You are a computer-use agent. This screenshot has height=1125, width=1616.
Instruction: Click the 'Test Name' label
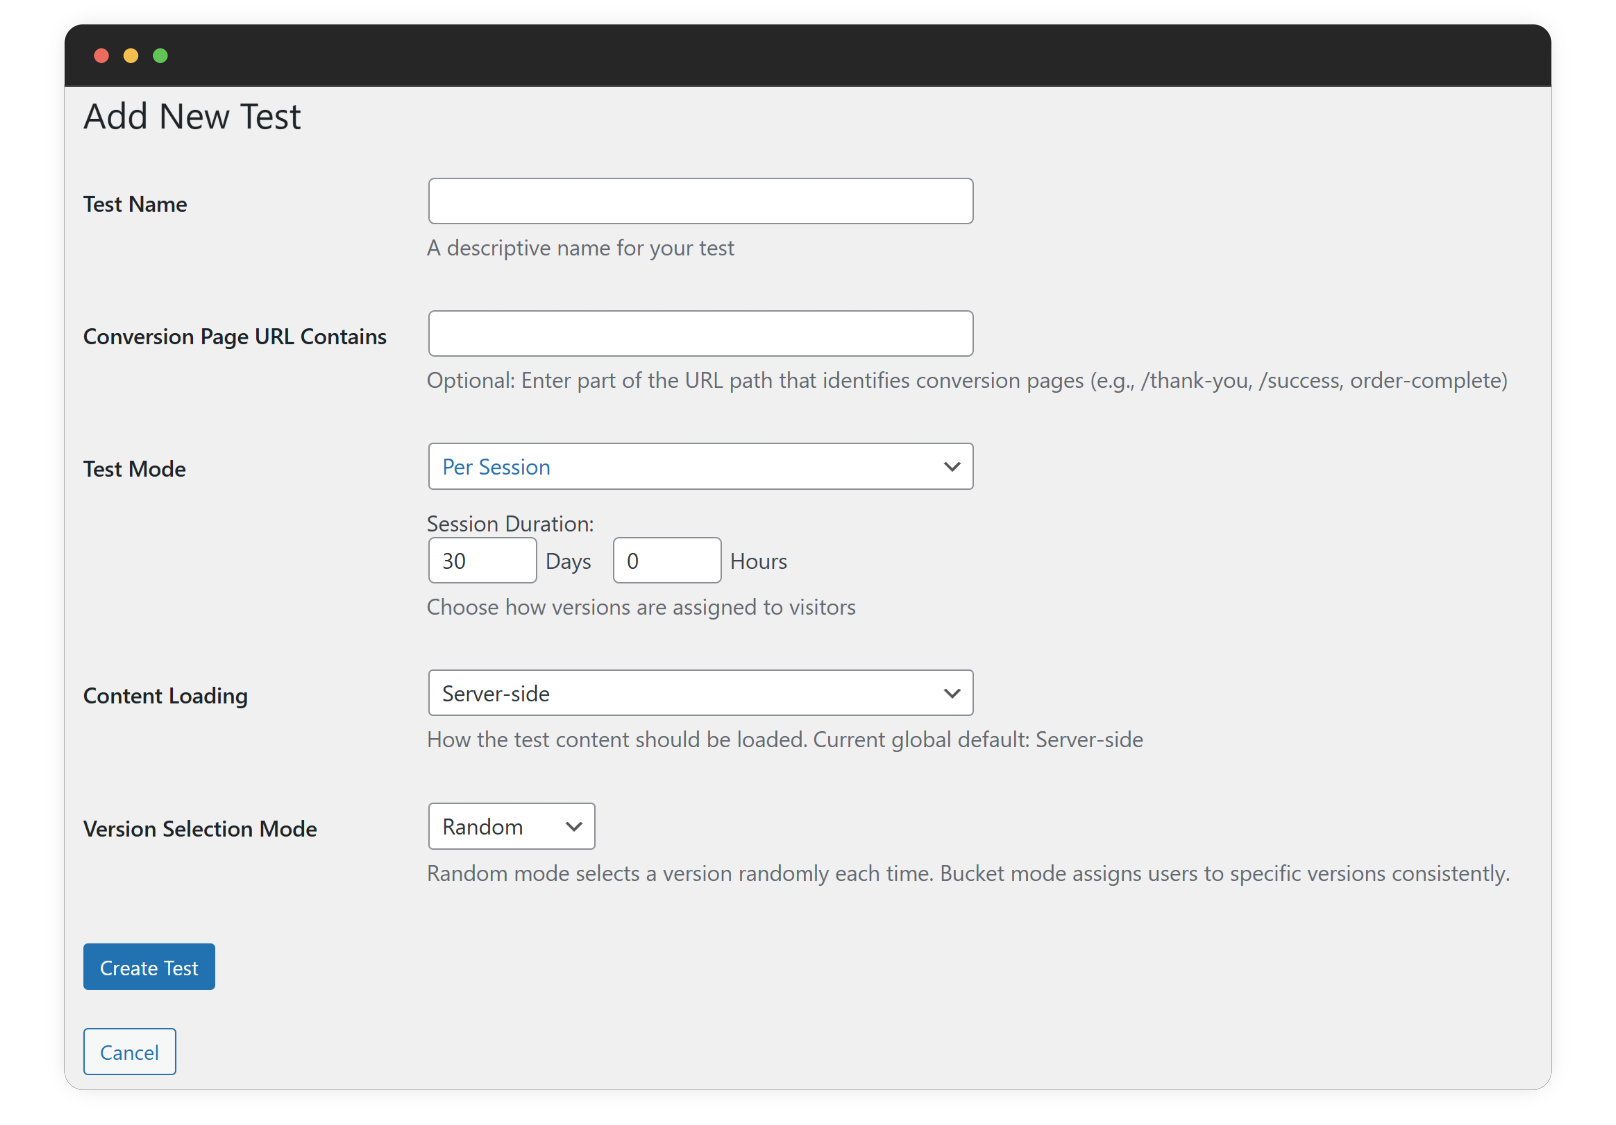tap(135, 204)
